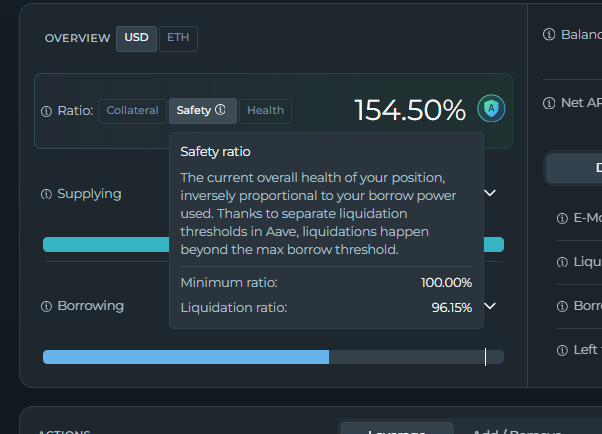The width and height of the screenshot is (602, 434).
Task: Click the 154.50% ratio value
Action: 410,110
